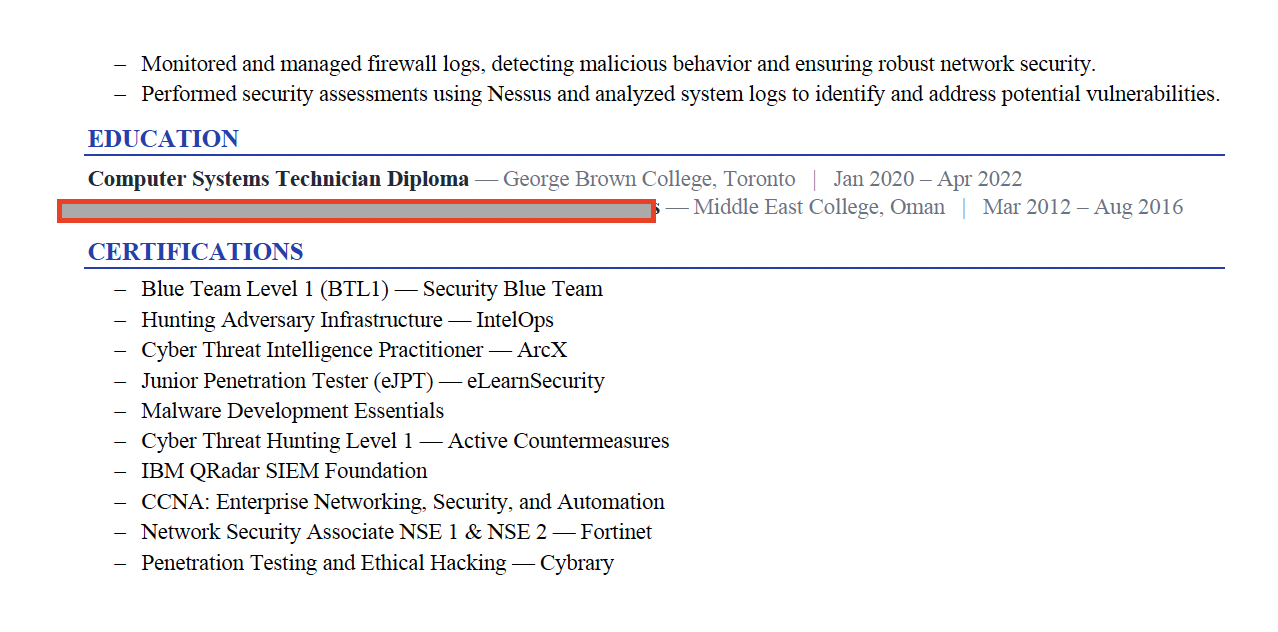
Task: Select the Cyber Threat Hunting Level 1 entry
Action: pos(405,441)
